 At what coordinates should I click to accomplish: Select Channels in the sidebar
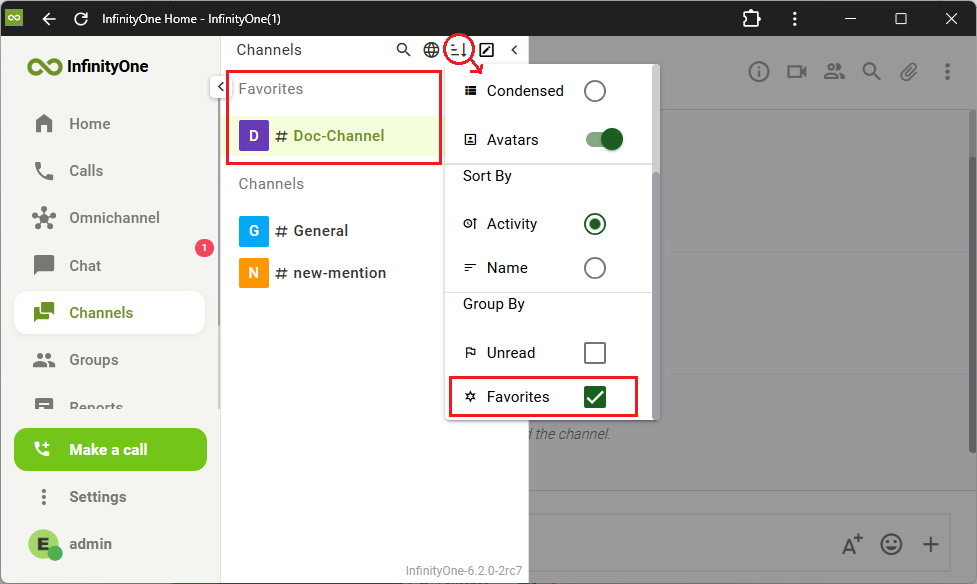coord(110,312)
